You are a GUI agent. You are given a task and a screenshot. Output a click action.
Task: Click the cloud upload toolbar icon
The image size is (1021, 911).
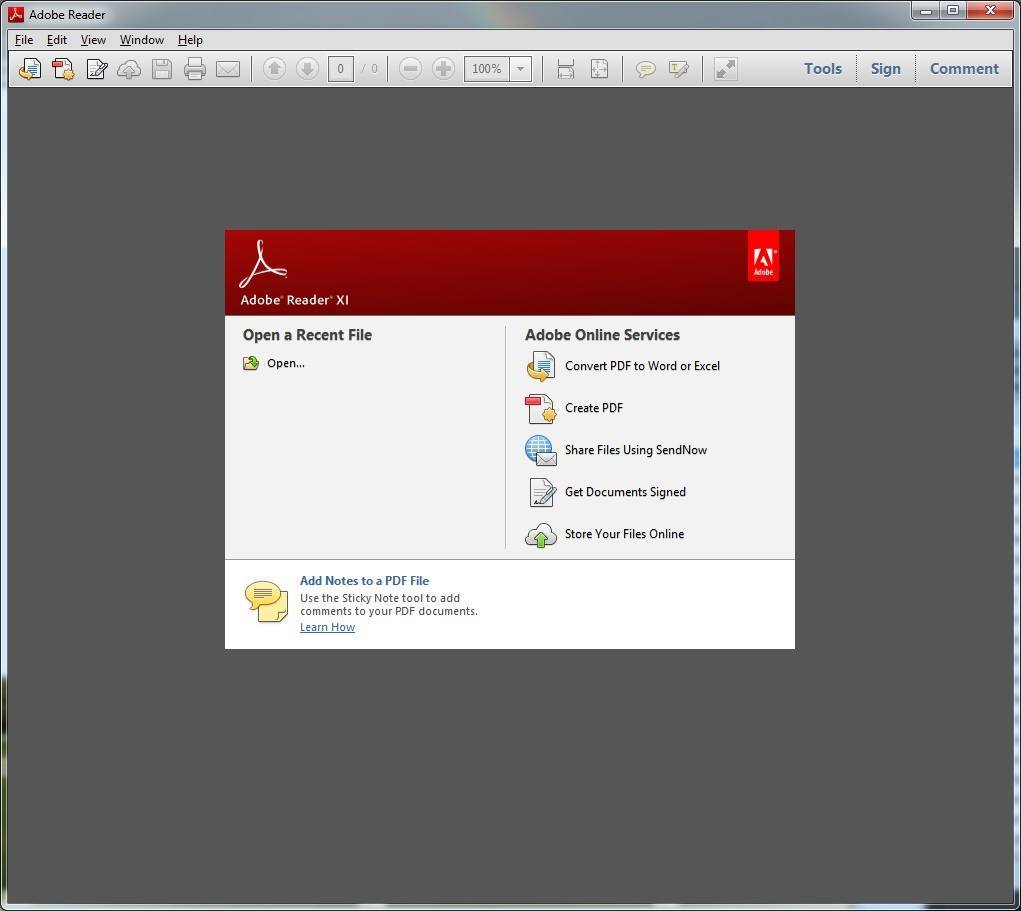pos(129,69)
